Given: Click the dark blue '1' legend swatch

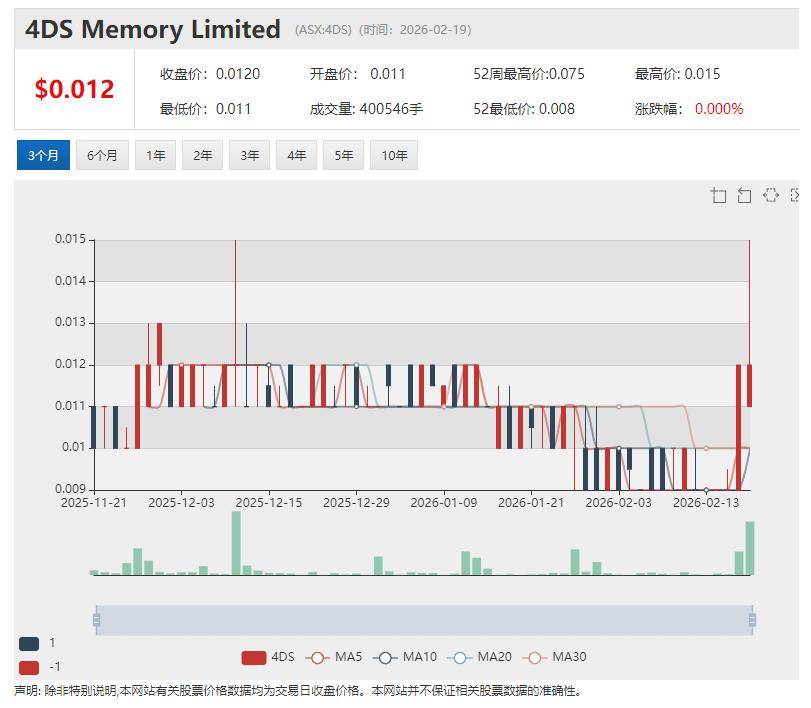Looking at the screenshot, I should [29, 643].
